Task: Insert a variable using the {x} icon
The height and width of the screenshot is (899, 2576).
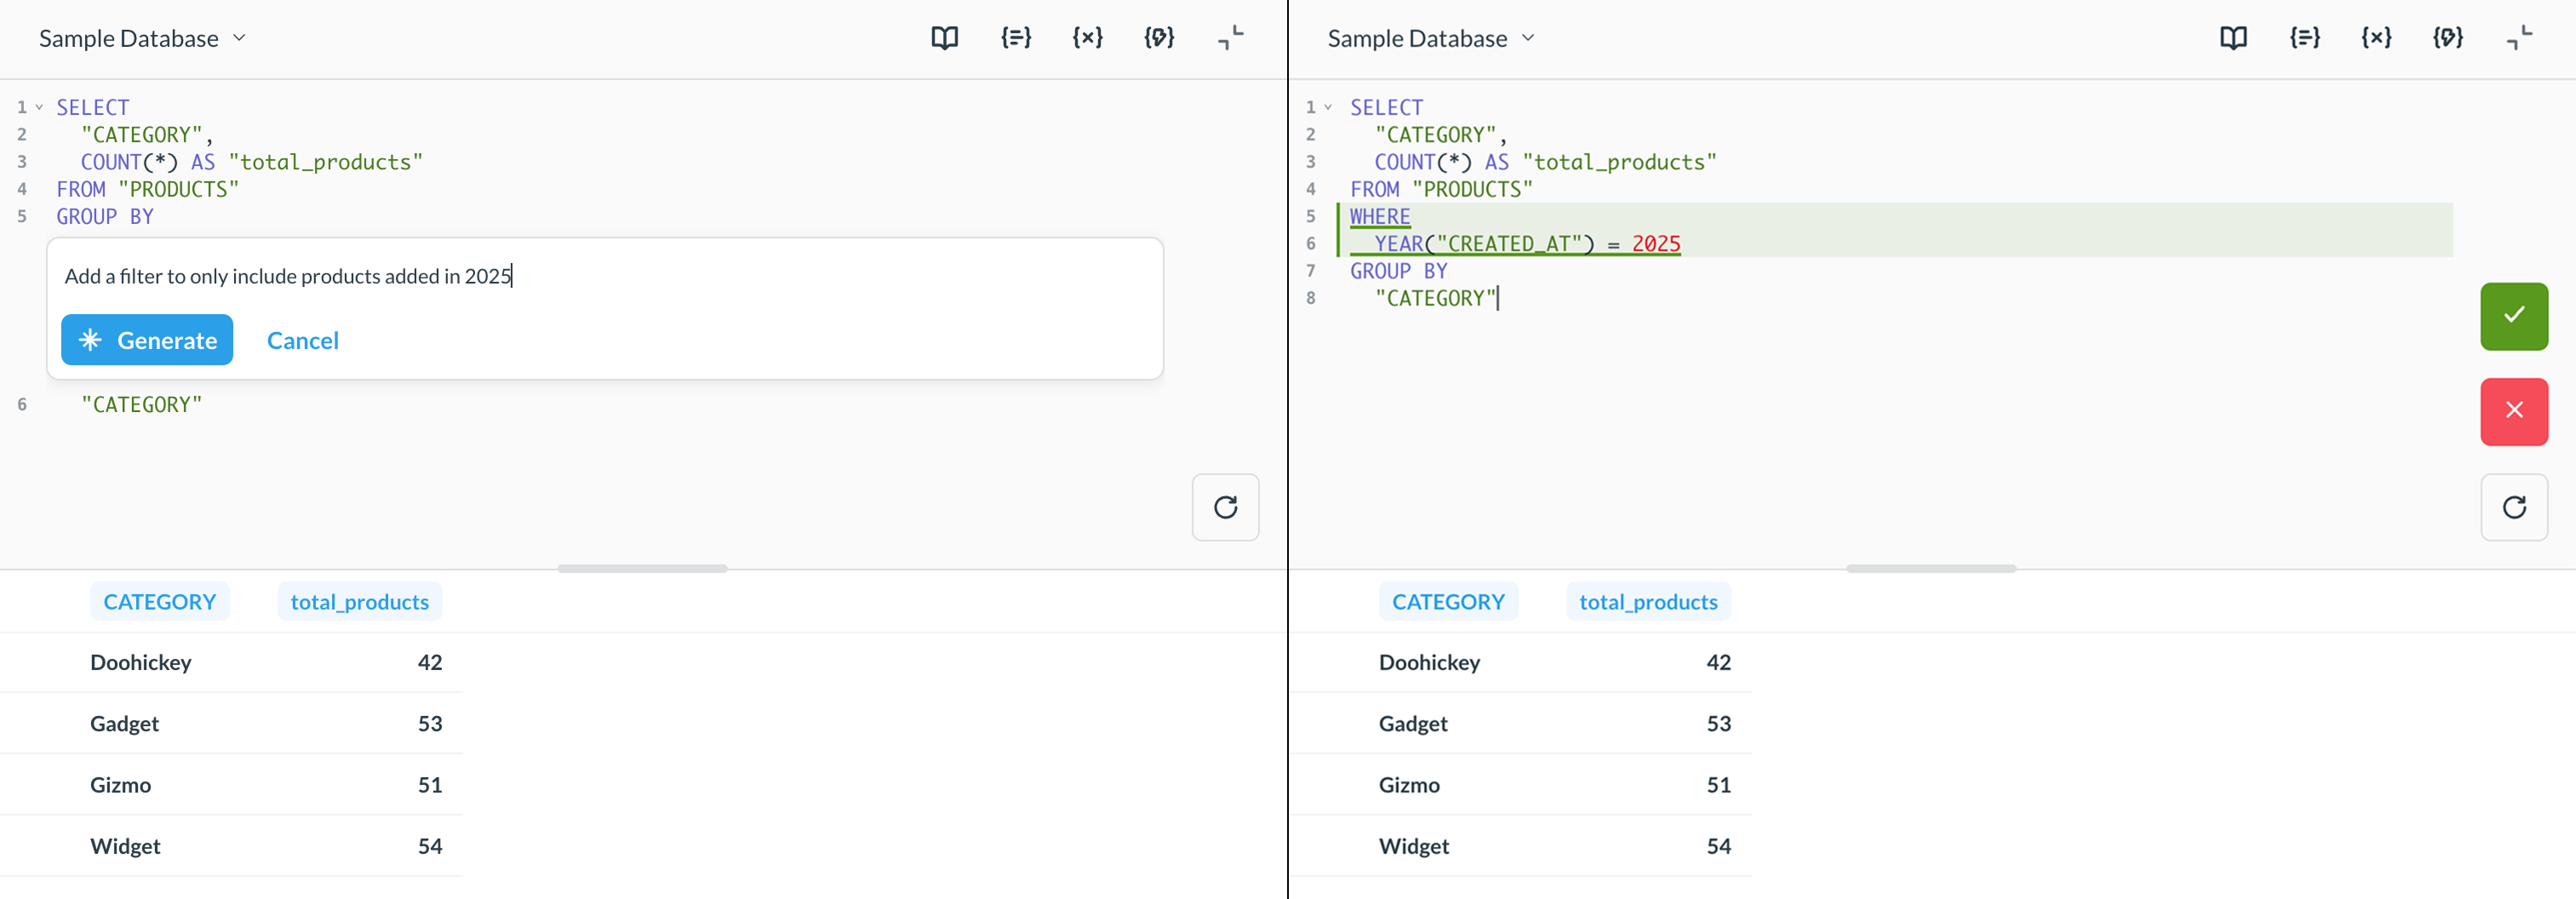Action: [1086, 38]
